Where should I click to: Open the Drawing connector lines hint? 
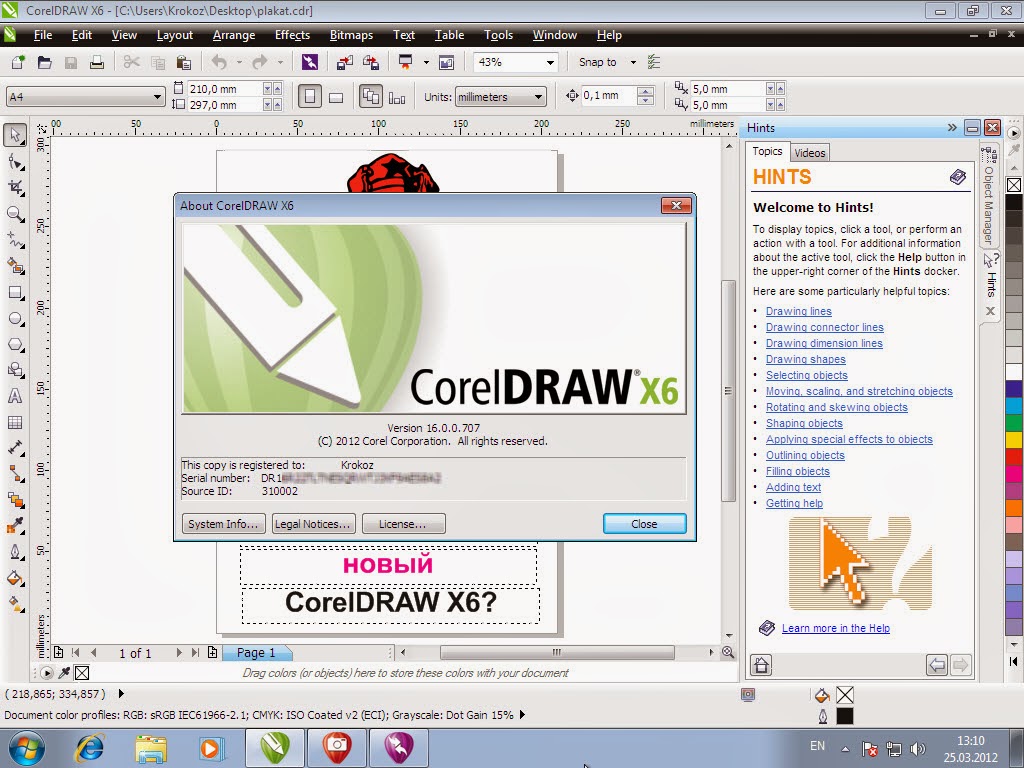824,327
